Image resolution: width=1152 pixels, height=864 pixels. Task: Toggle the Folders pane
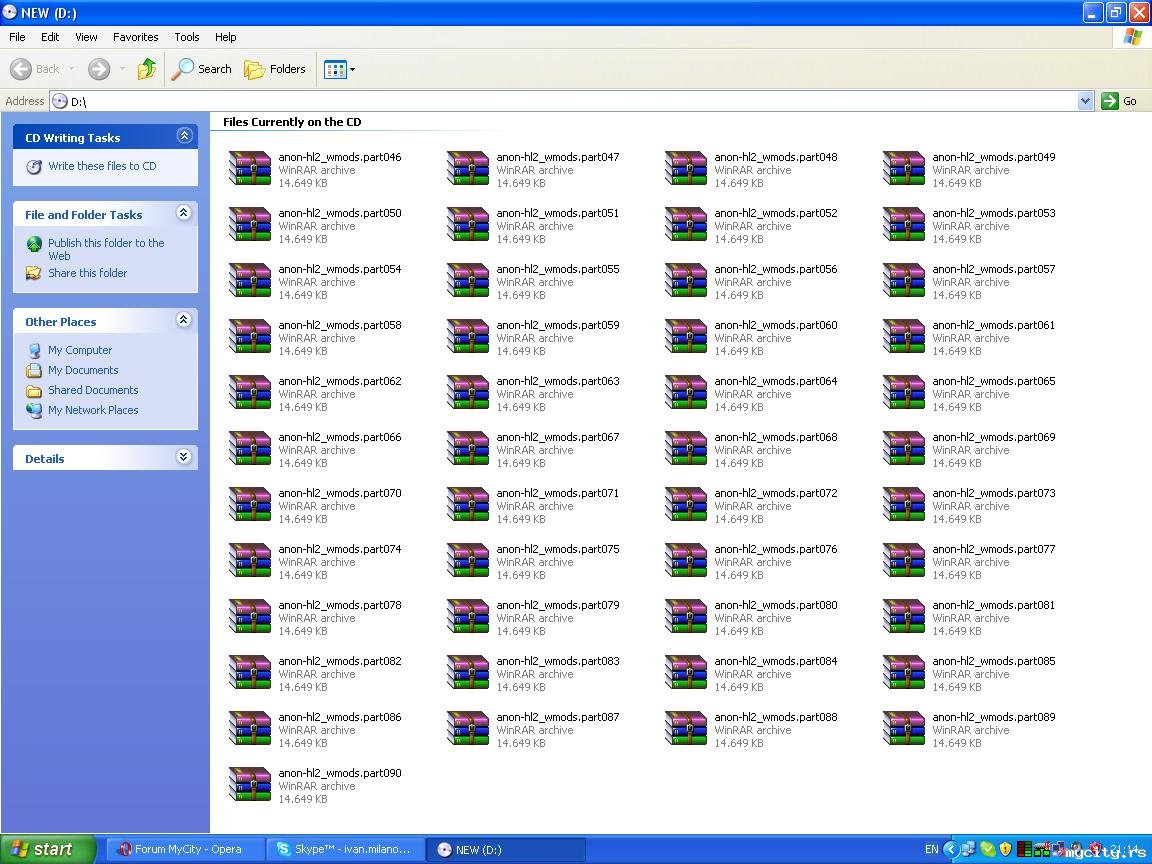[x=275, y=69]
